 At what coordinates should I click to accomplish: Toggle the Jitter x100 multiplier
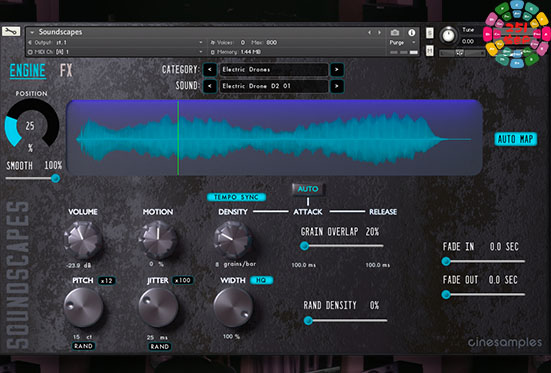point(183,280)
